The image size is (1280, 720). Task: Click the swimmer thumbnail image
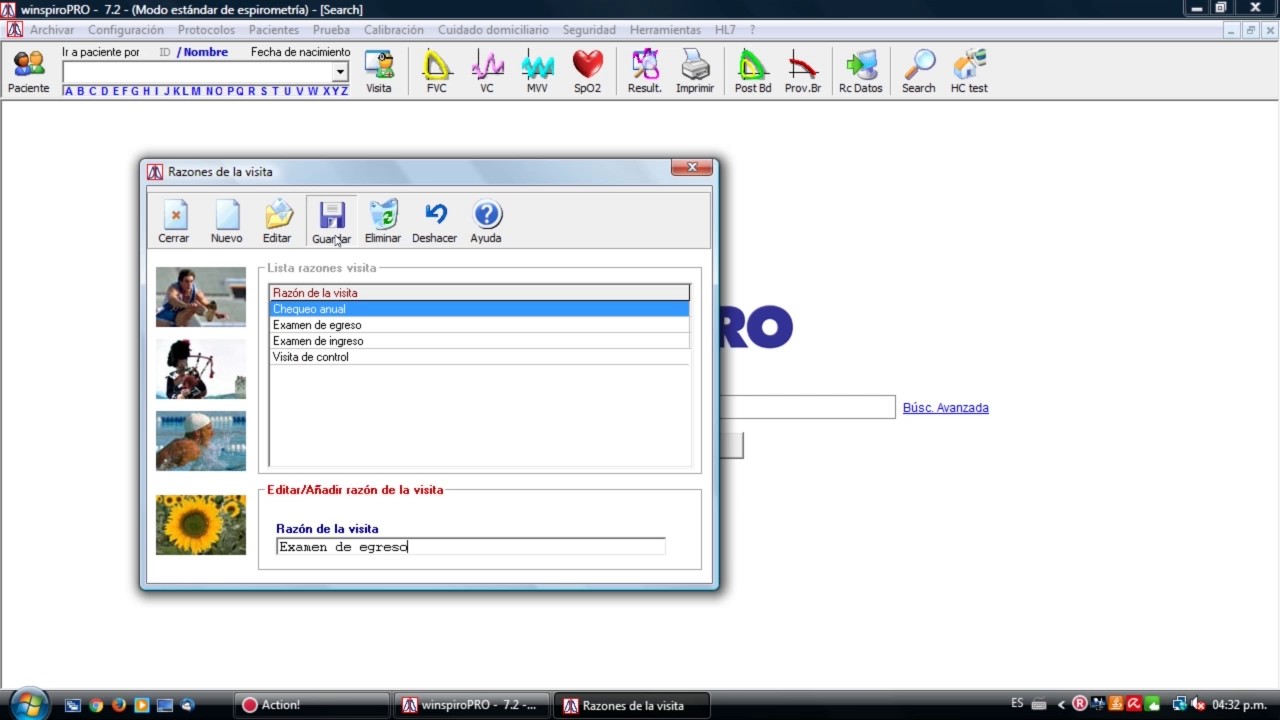(x=201, y=441)
